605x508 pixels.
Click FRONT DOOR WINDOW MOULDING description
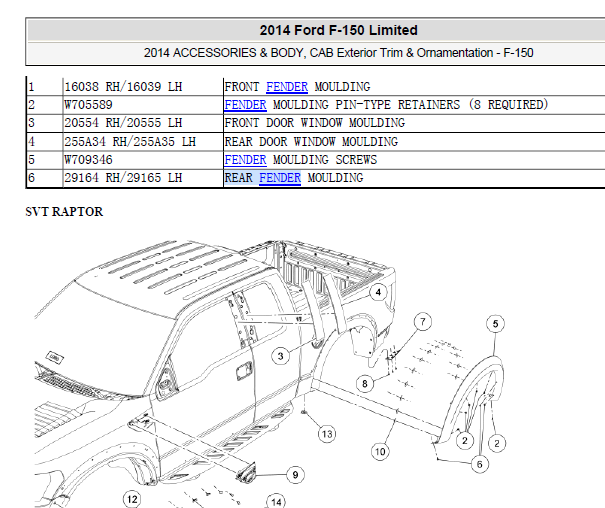click(x=314, y=123)
